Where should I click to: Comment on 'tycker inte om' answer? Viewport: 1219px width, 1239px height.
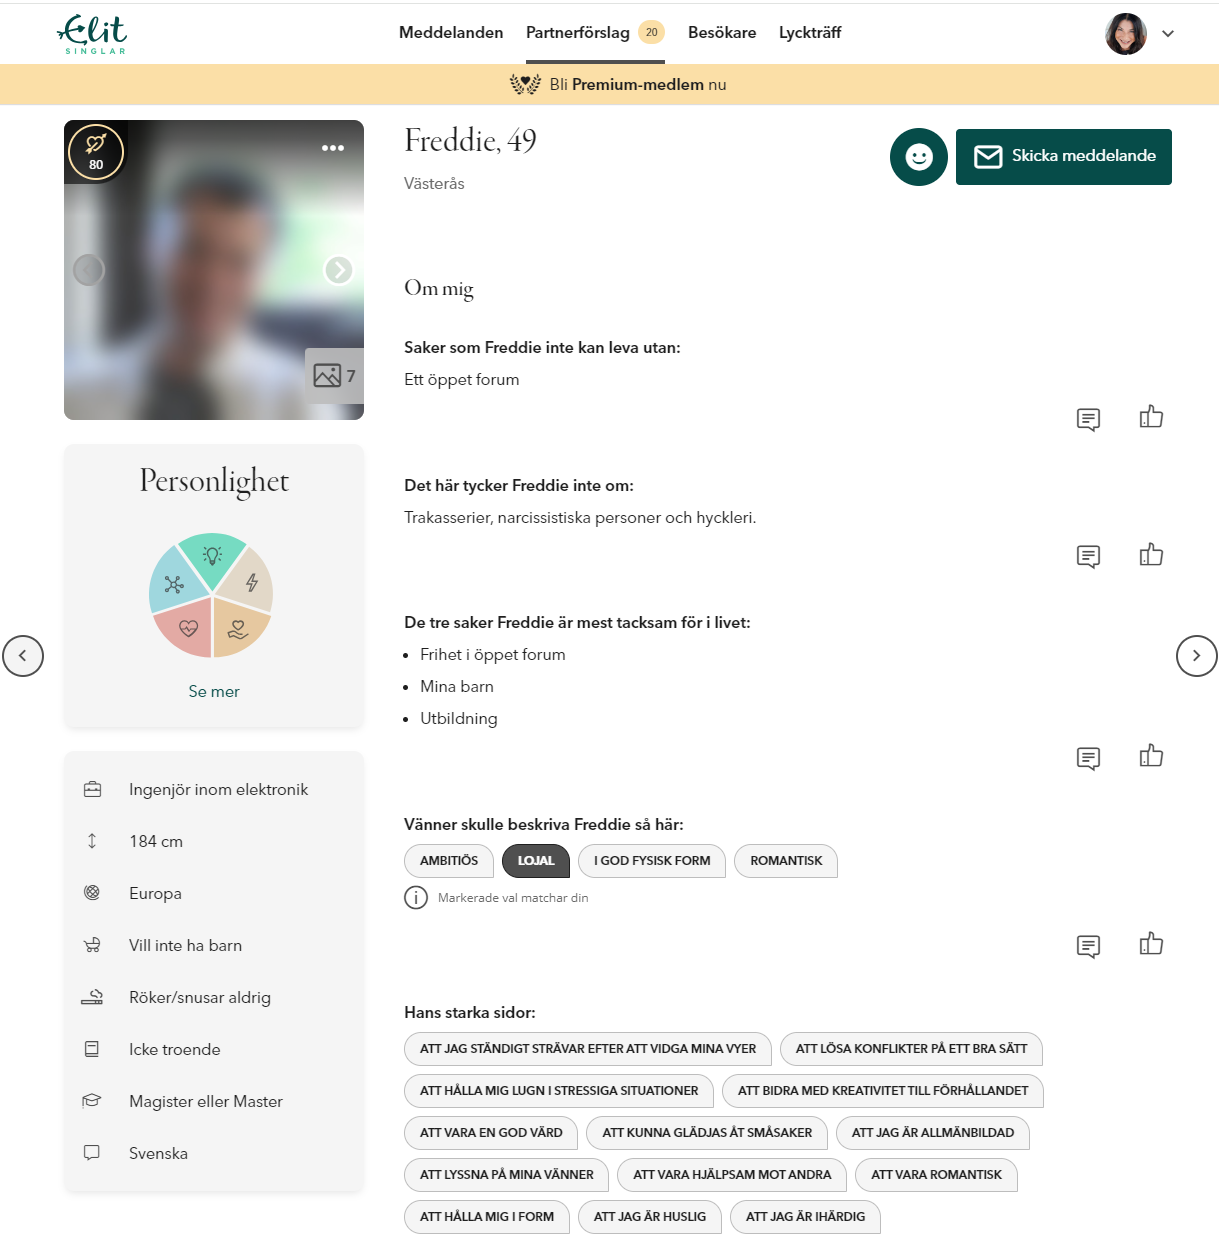1089,557
